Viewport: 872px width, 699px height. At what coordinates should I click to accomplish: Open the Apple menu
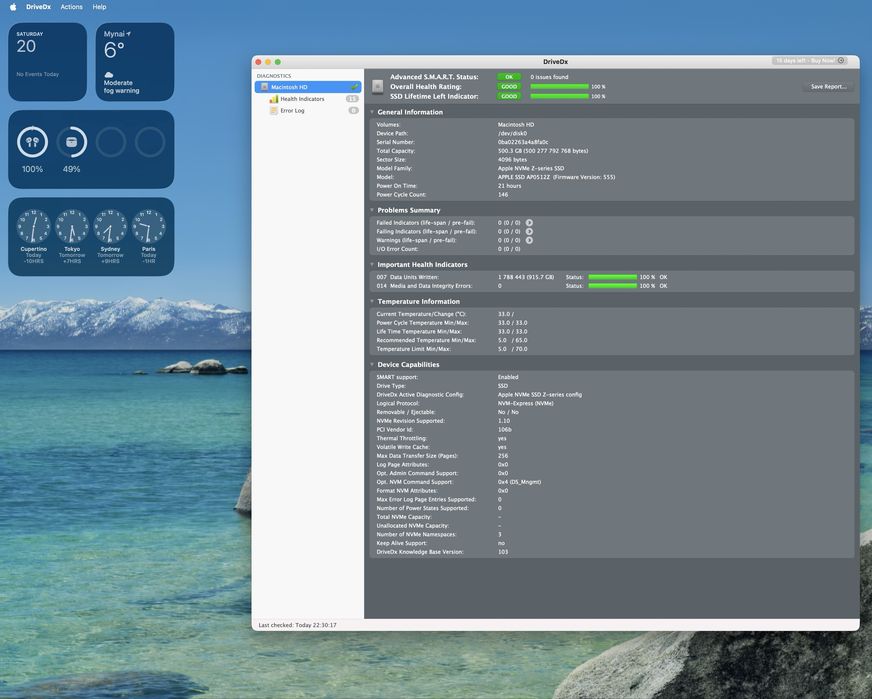click(x=13, y=7)
